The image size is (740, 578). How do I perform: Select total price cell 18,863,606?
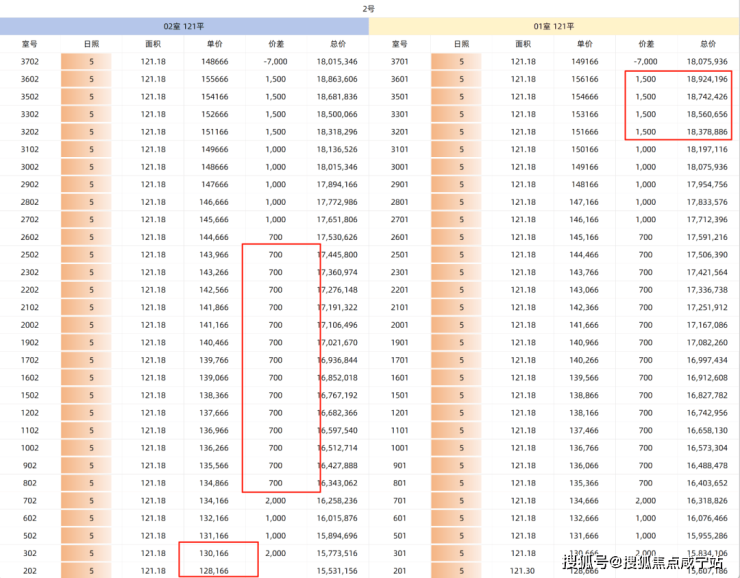(x=336, y=79)
